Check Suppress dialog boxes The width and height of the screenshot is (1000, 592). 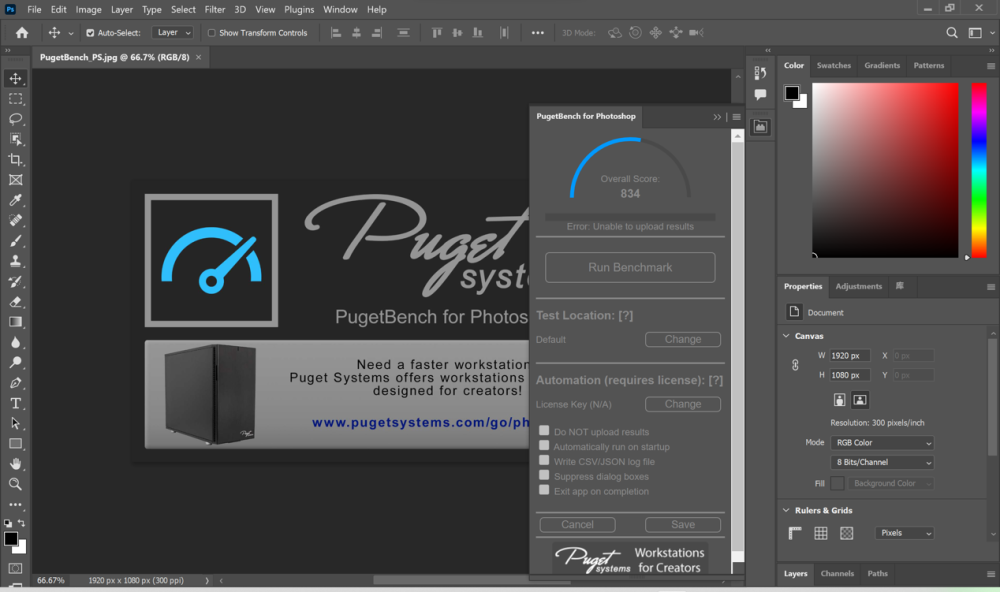pyautogui.click(x=544, y=475)
